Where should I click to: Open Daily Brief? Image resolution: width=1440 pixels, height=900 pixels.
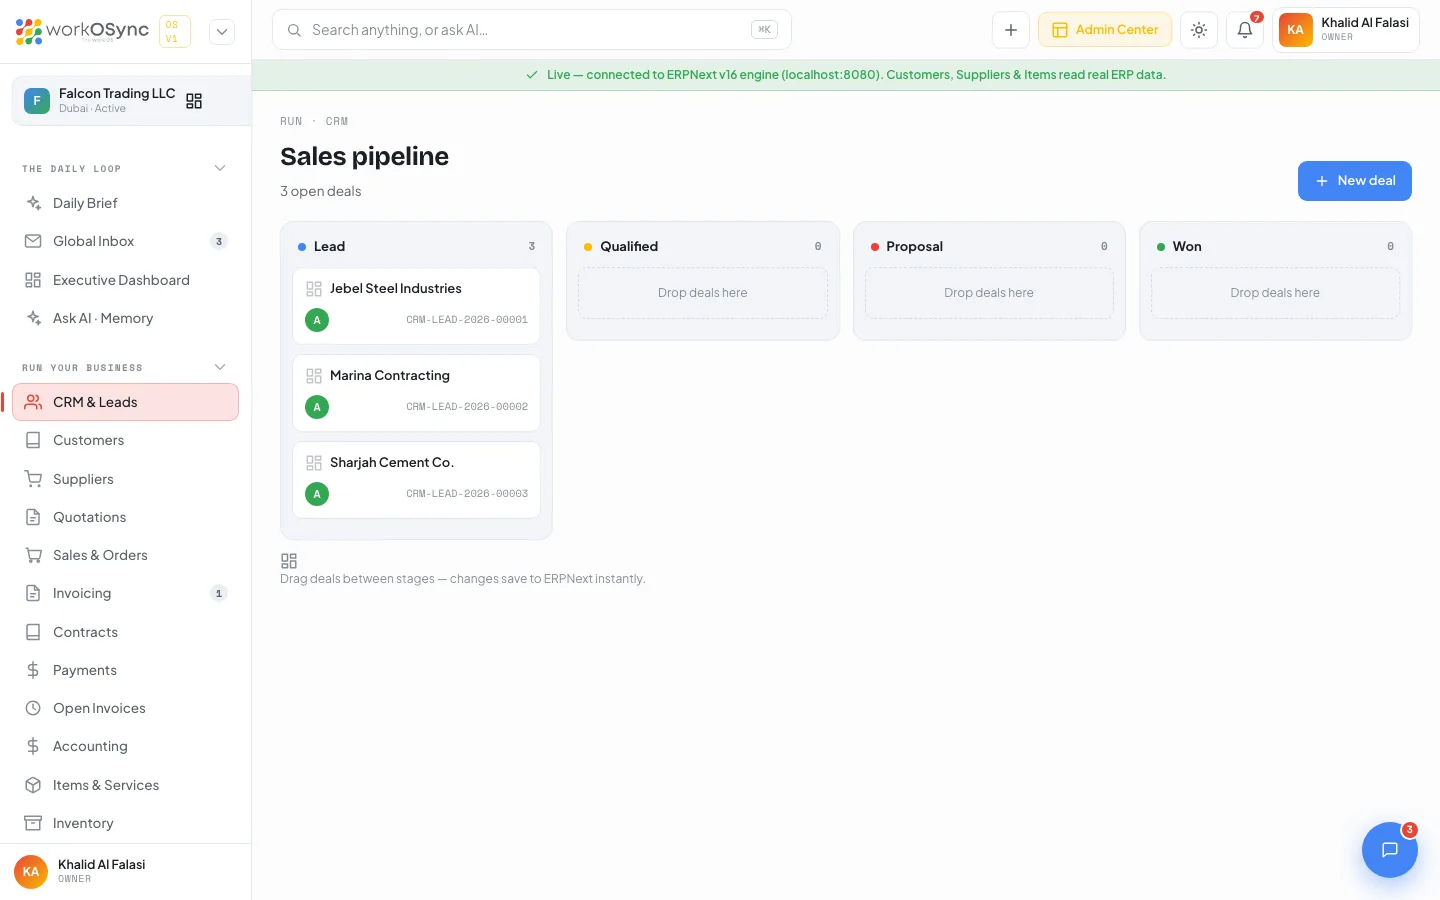(125, 203)
